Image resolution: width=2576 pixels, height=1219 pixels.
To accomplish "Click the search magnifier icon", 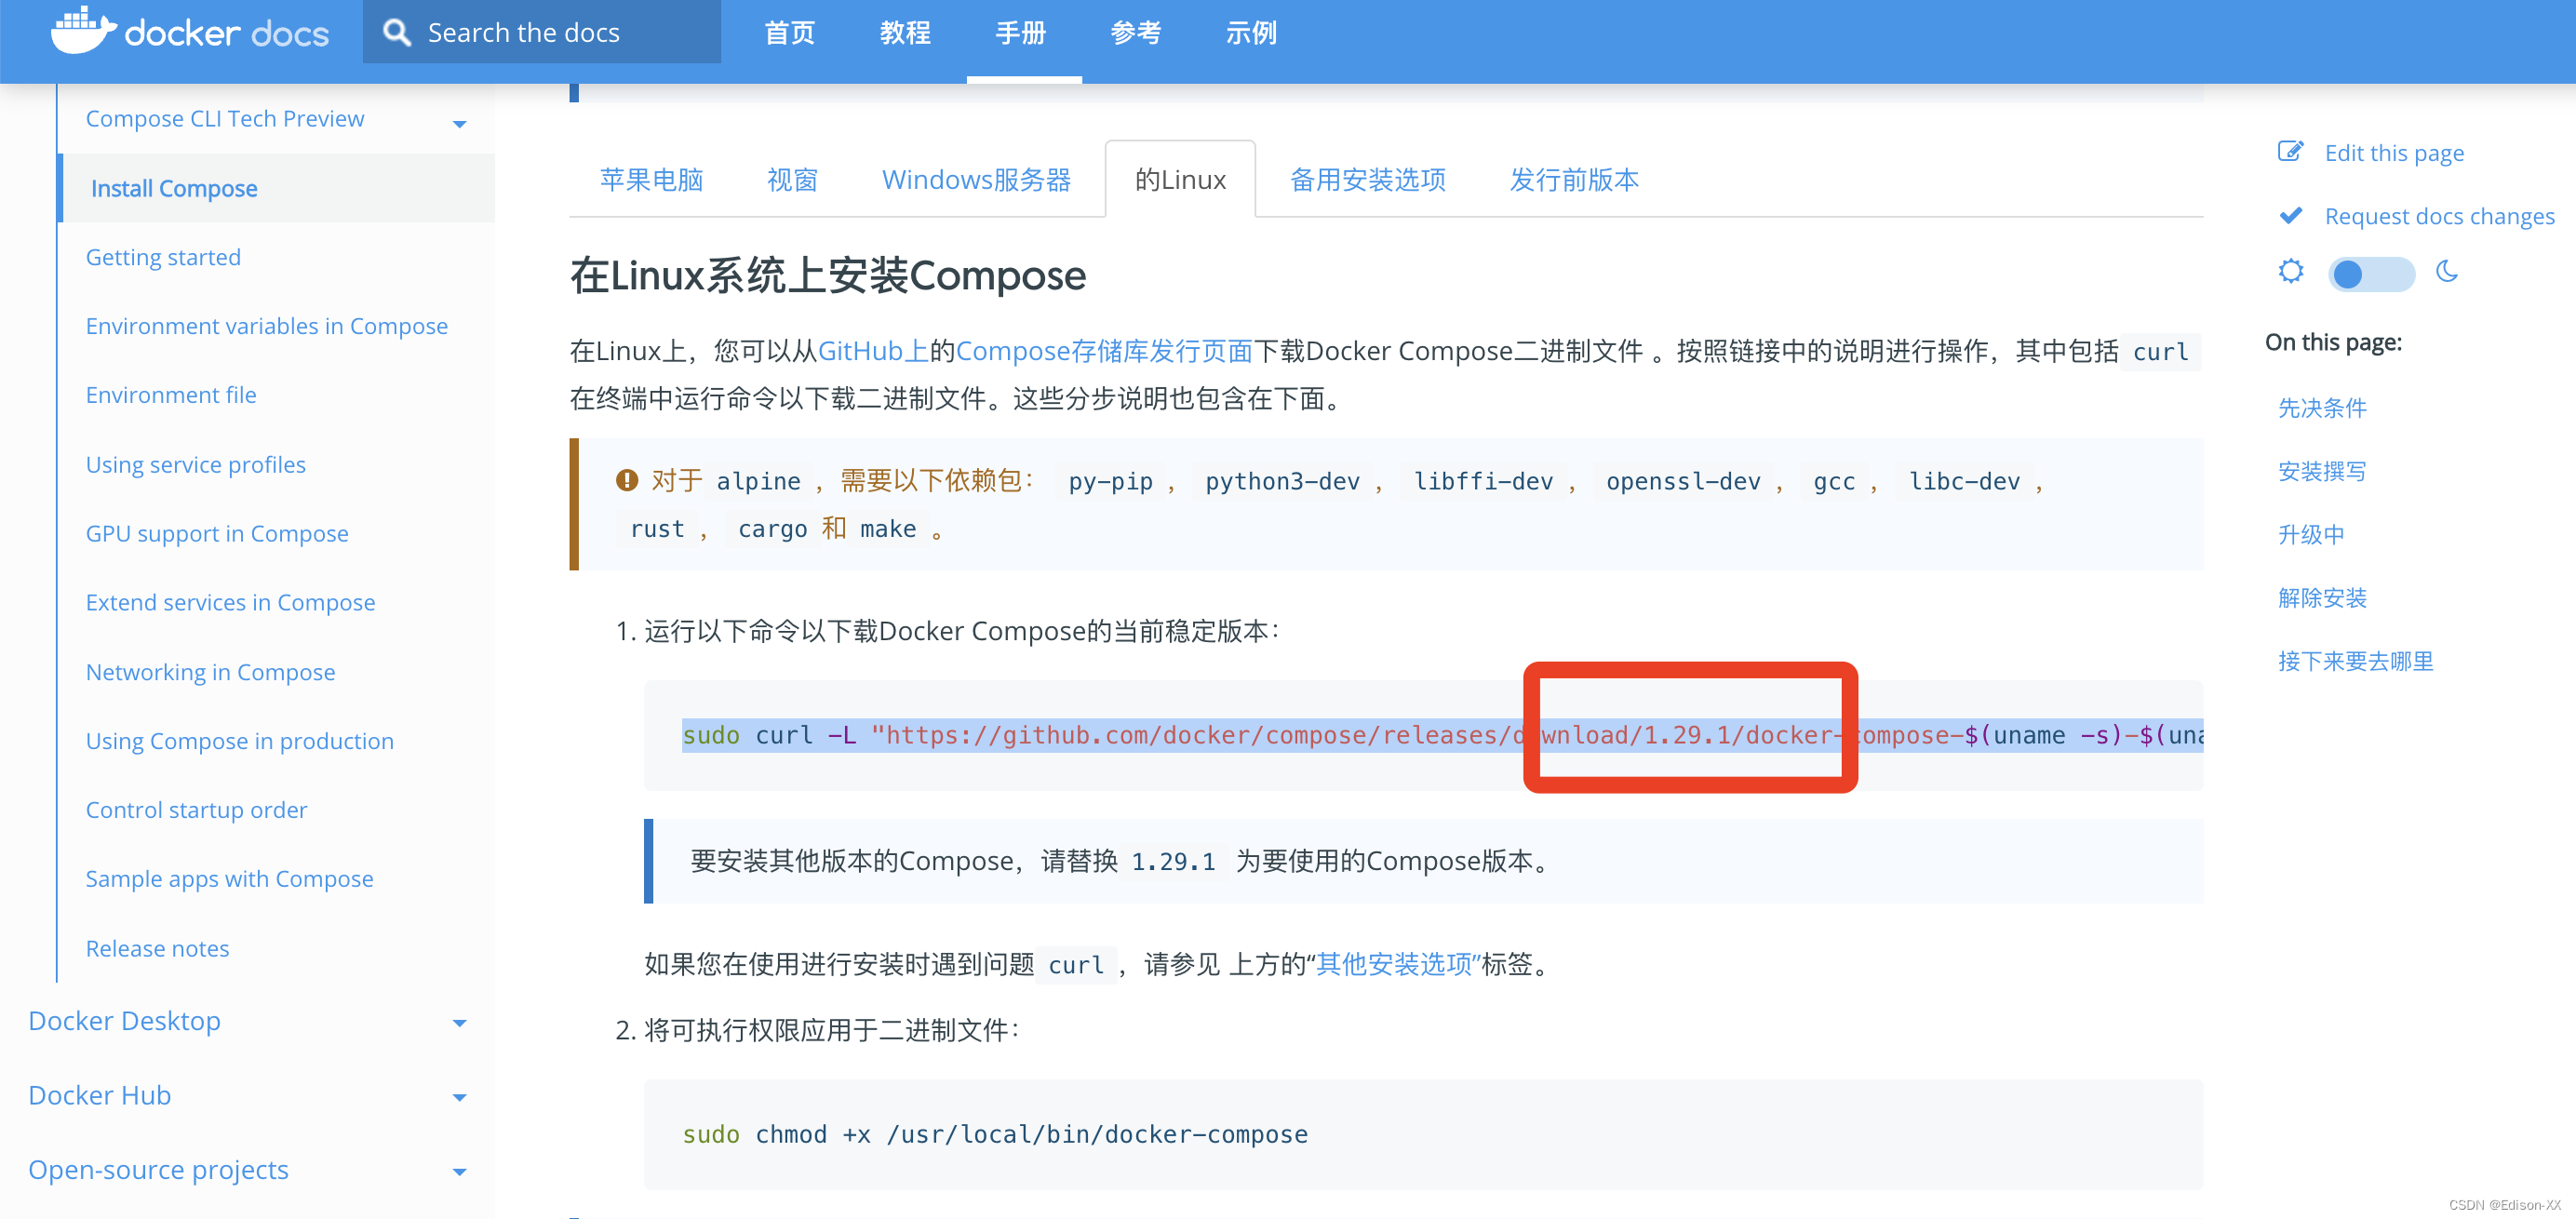I will click(397, 33).
